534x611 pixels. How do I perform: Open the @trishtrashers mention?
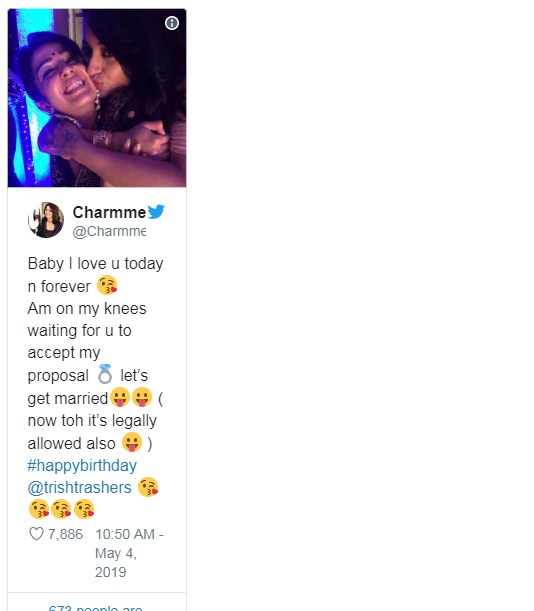pos(80,487)
